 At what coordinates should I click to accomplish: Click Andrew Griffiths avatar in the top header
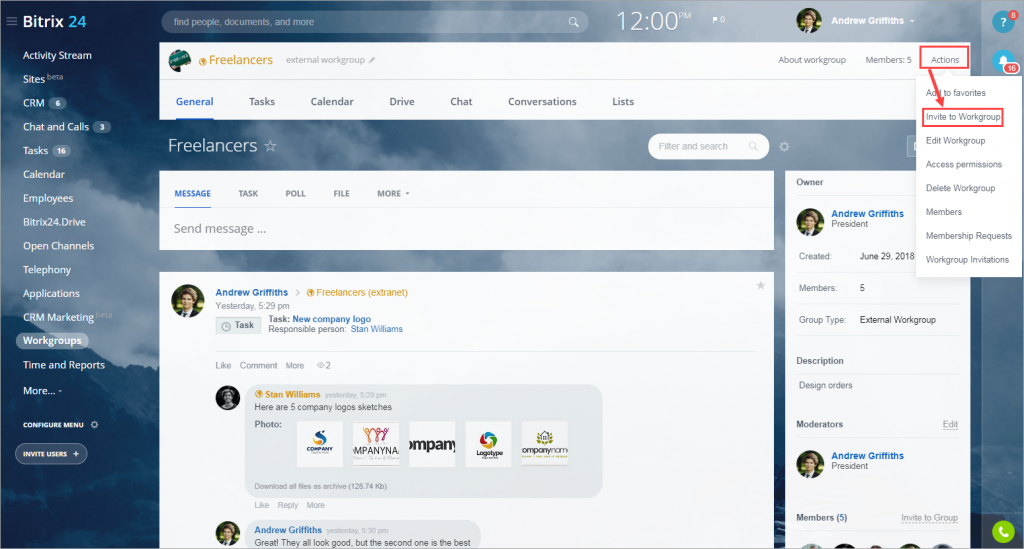(x=808, y=21)
